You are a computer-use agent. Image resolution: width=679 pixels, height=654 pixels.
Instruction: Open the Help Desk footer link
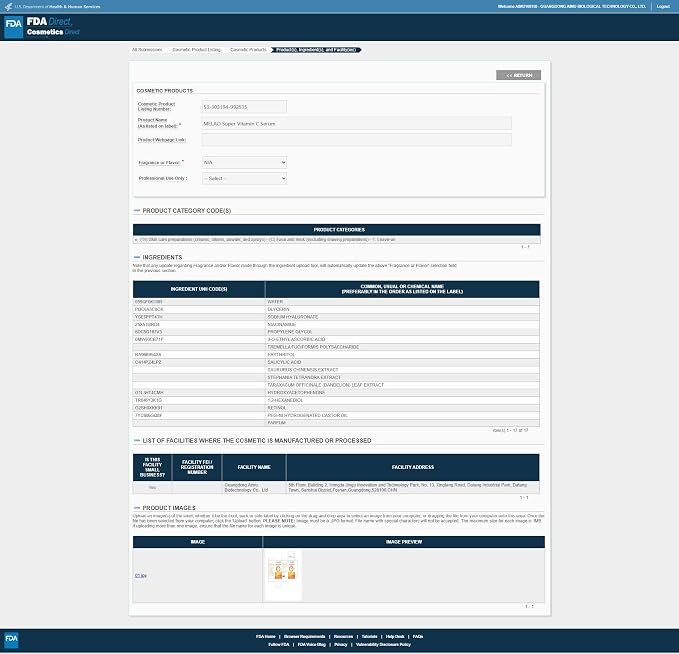[395, 637]
